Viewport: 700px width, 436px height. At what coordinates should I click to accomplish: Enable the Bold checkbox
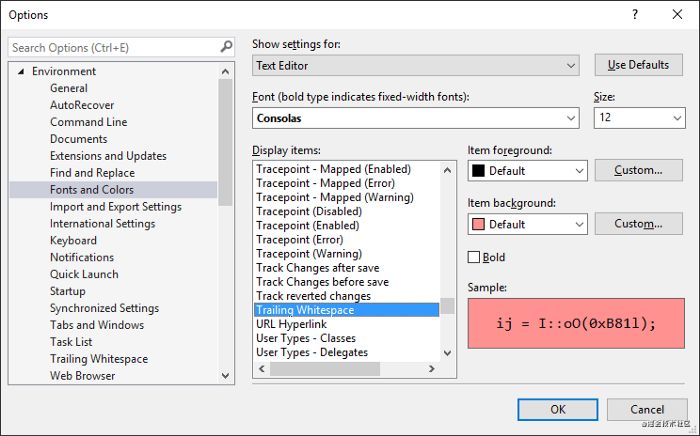474,257
